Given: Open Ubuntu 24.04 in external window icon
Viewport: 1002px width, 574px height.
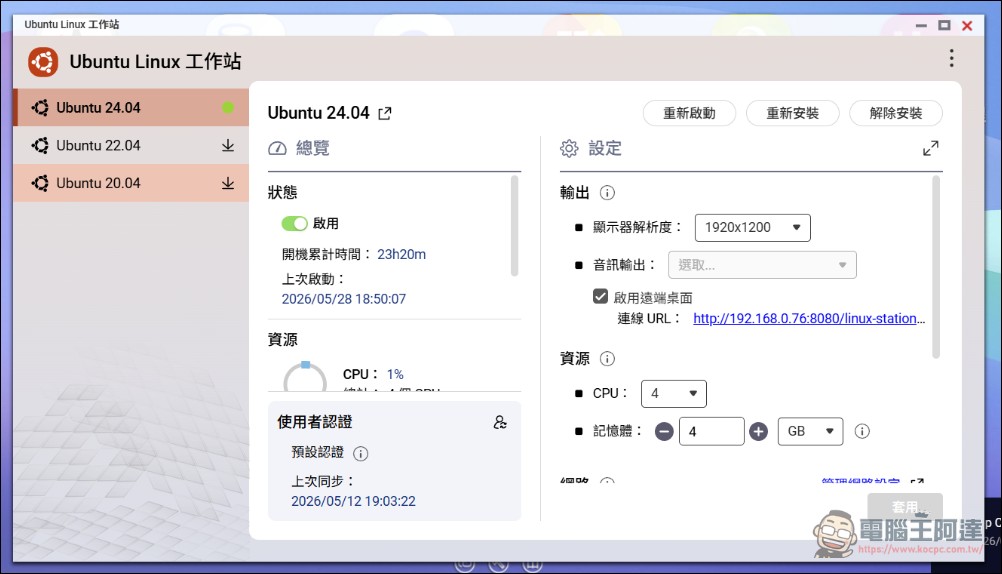Looking at the screenshot, I should point(385,114).
